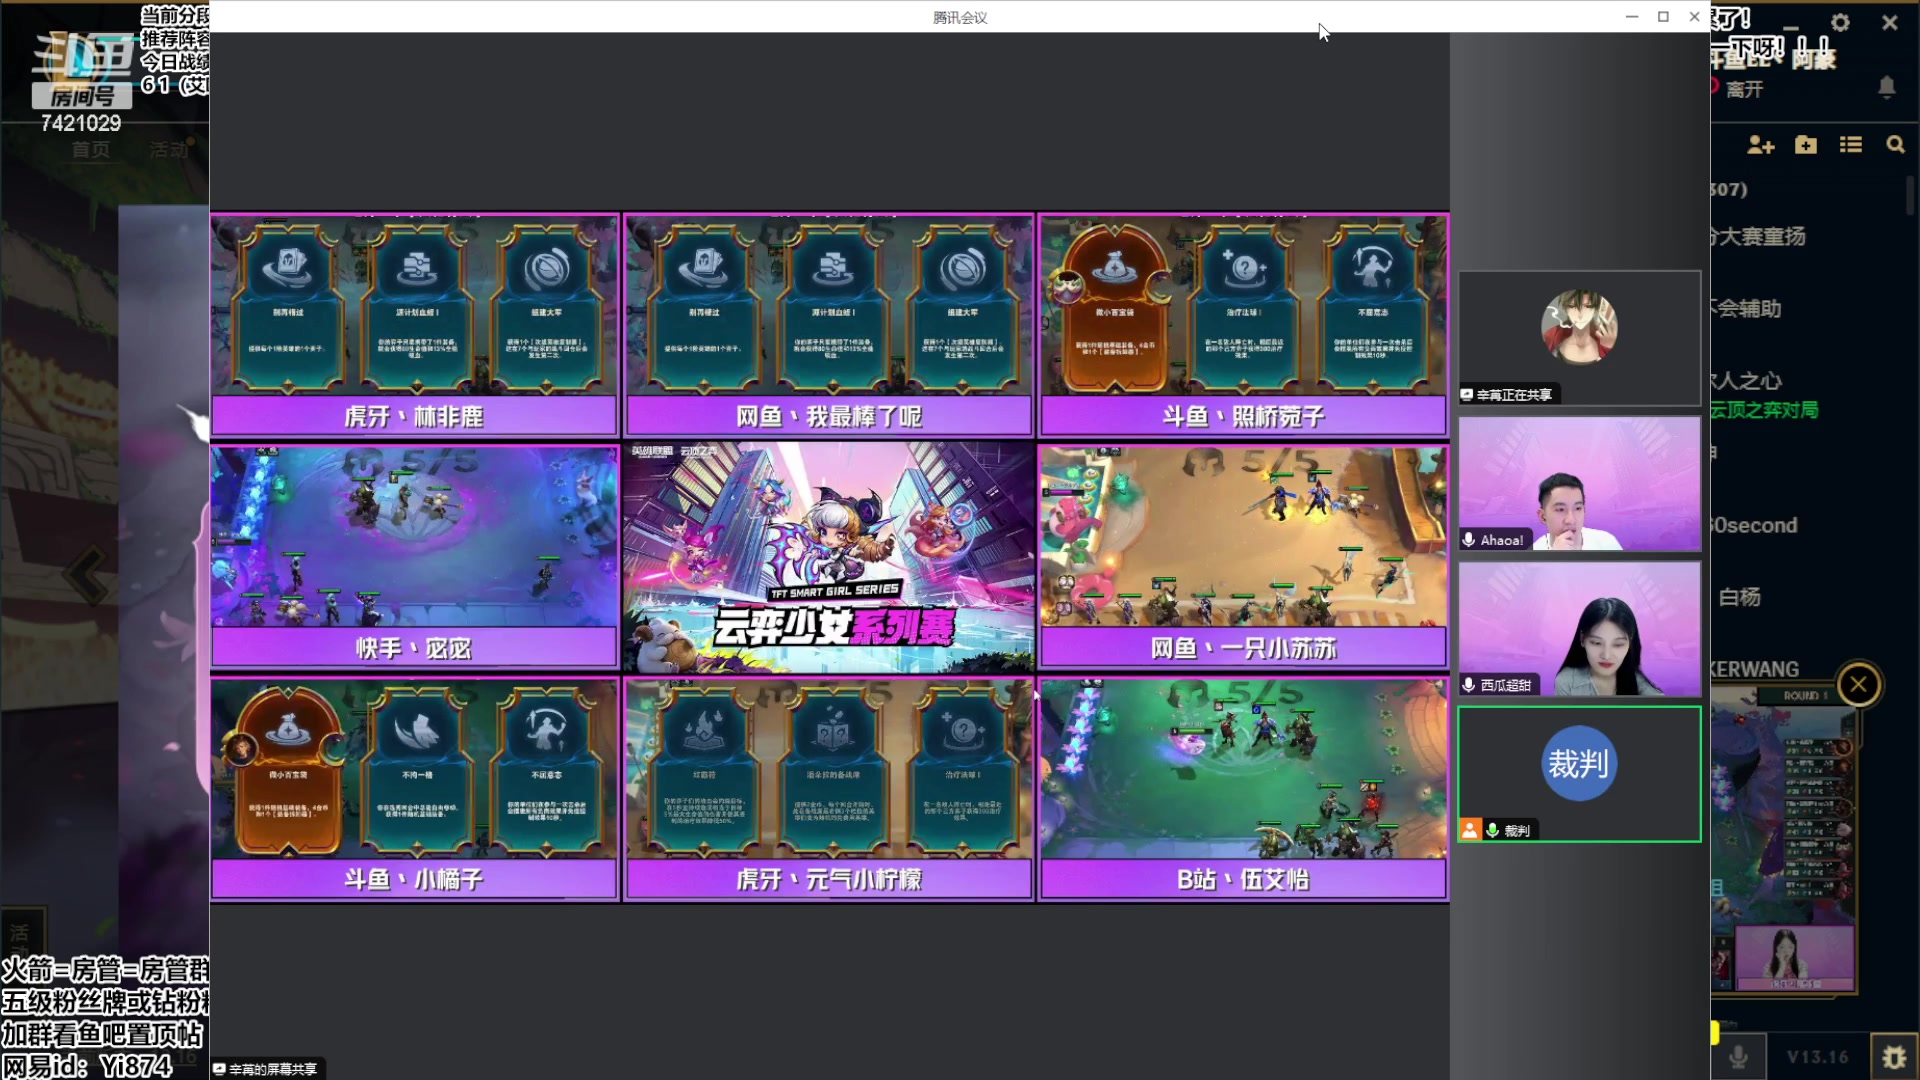Image resolution: width=1920 pixels, height=1080 pixels.
Task: Select friend 0second in friends list
Action: pyautogui.click(x=1755, y=525)
